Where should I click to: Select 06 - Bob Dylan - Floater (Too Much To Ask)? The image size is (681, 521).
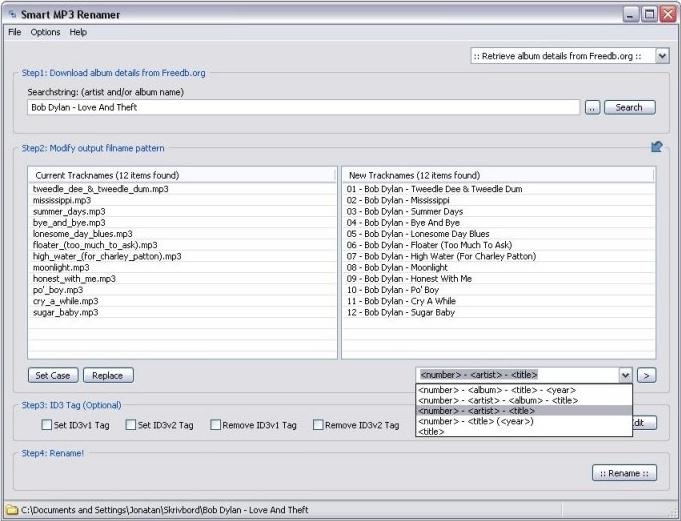[x=498, y=245]
